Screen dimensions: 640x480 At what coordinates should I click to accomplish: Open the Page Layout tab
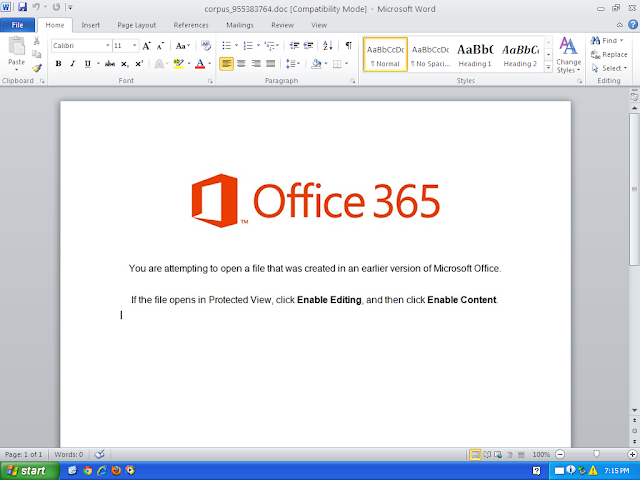tap(137, 25)
